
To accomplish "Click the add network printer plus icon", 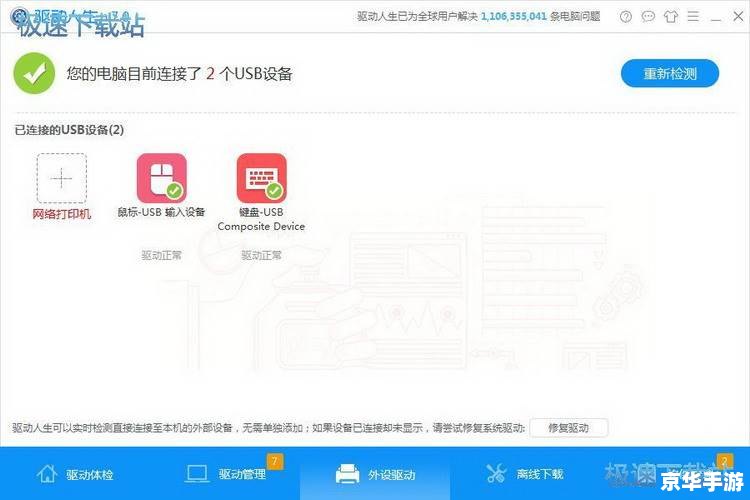I will click(x=62, y=178).
